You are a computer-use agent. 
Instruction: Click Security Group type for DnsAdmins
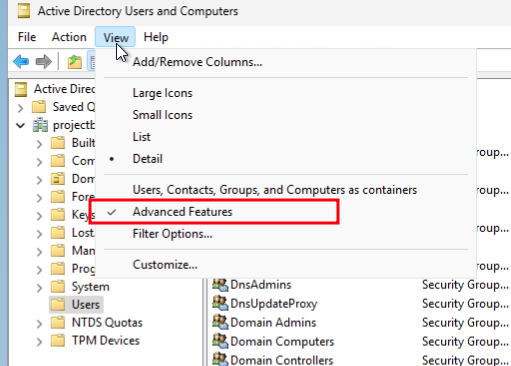click(465, 285)
